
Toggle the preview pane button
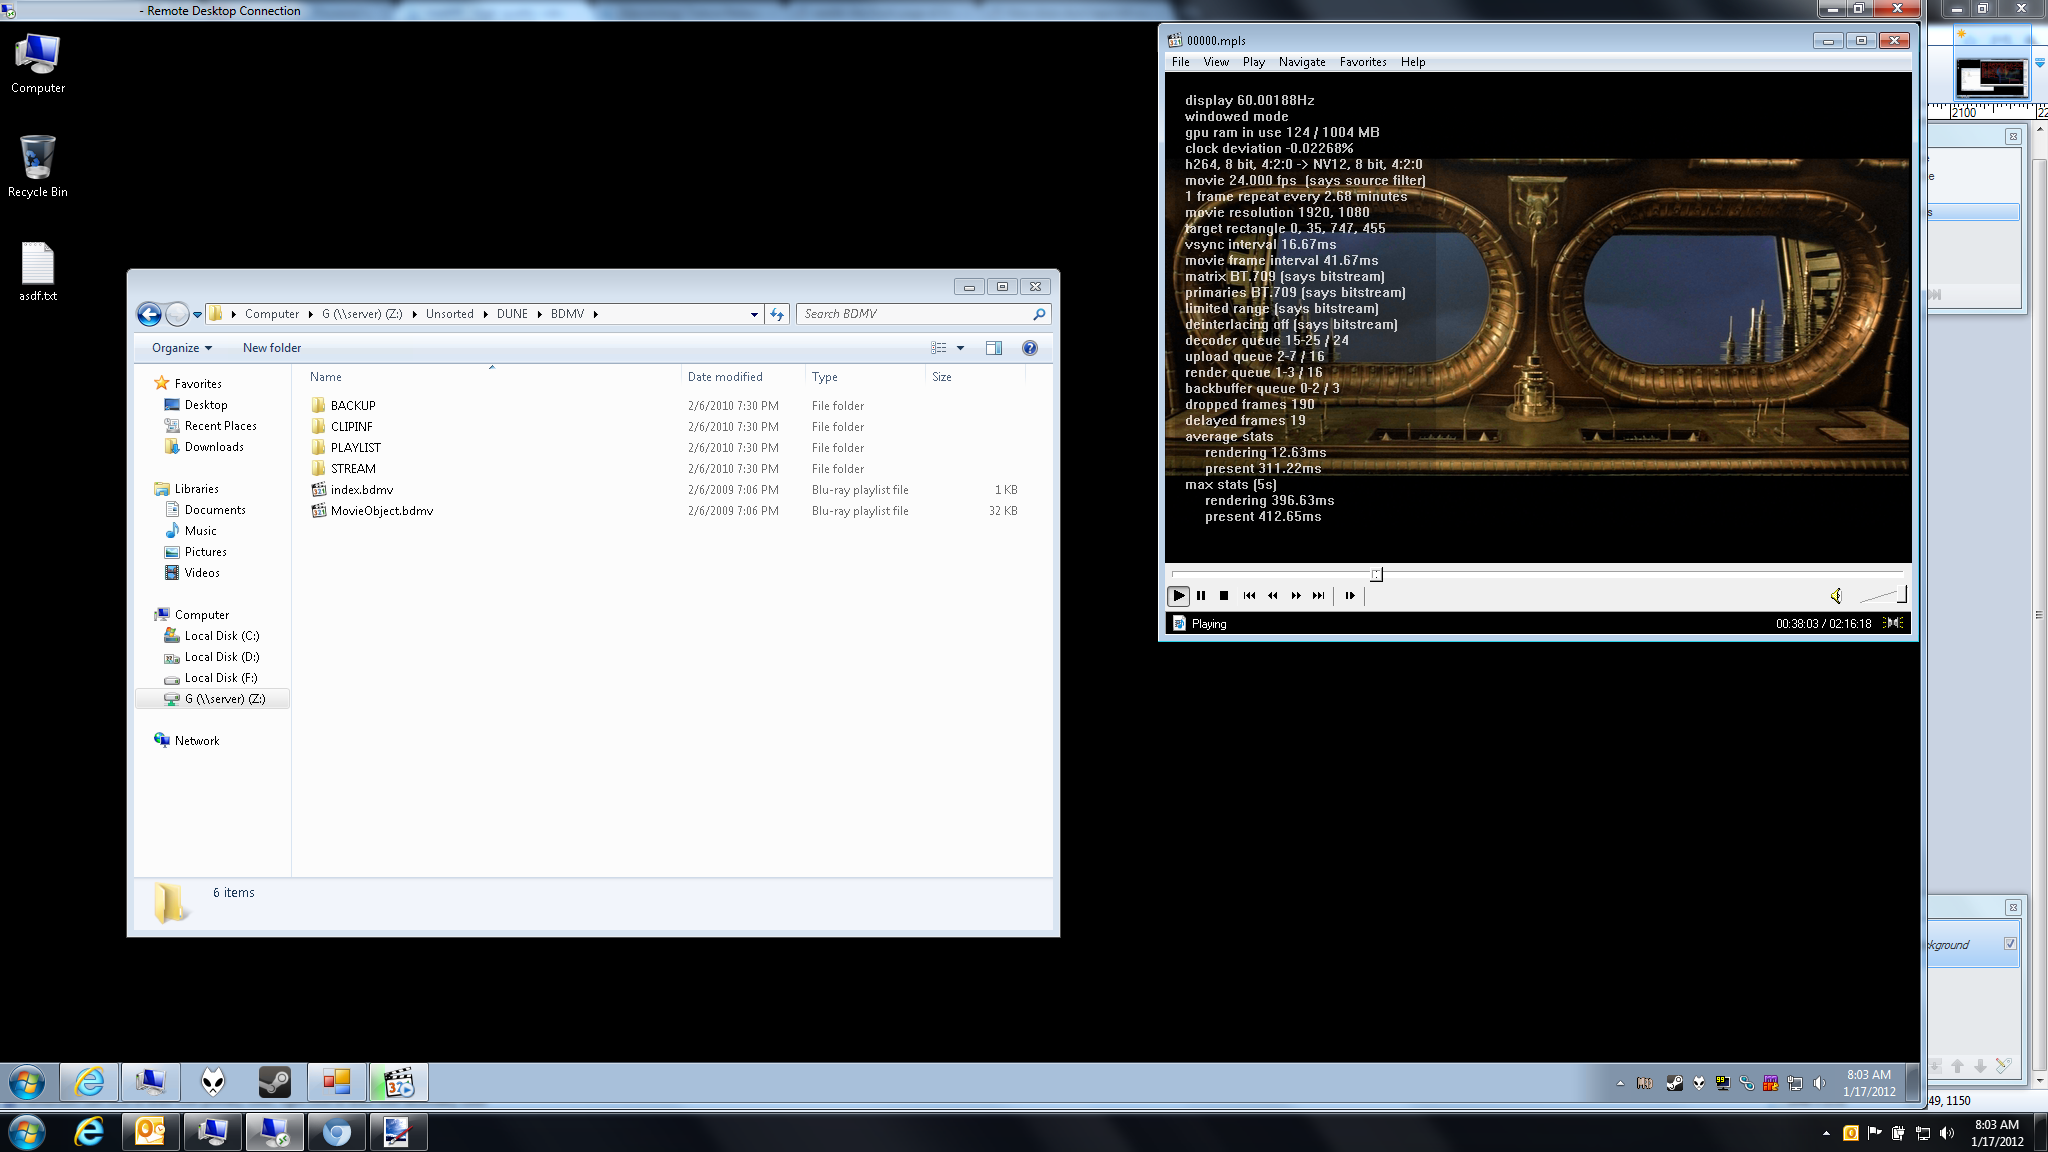[993, 348]
